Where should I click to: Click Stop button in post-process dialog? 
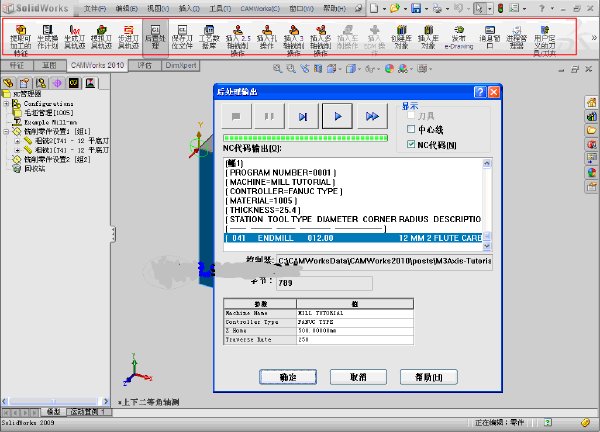(236, 116)
